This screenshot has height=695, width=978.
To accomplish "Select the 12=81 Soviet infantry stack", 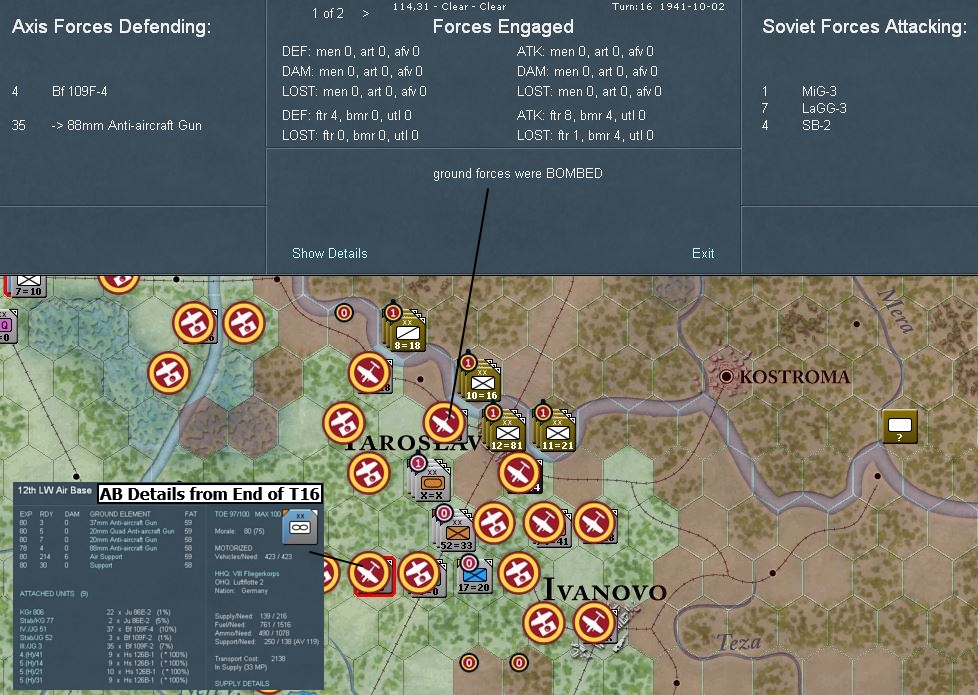I will (x=505, y=429).
